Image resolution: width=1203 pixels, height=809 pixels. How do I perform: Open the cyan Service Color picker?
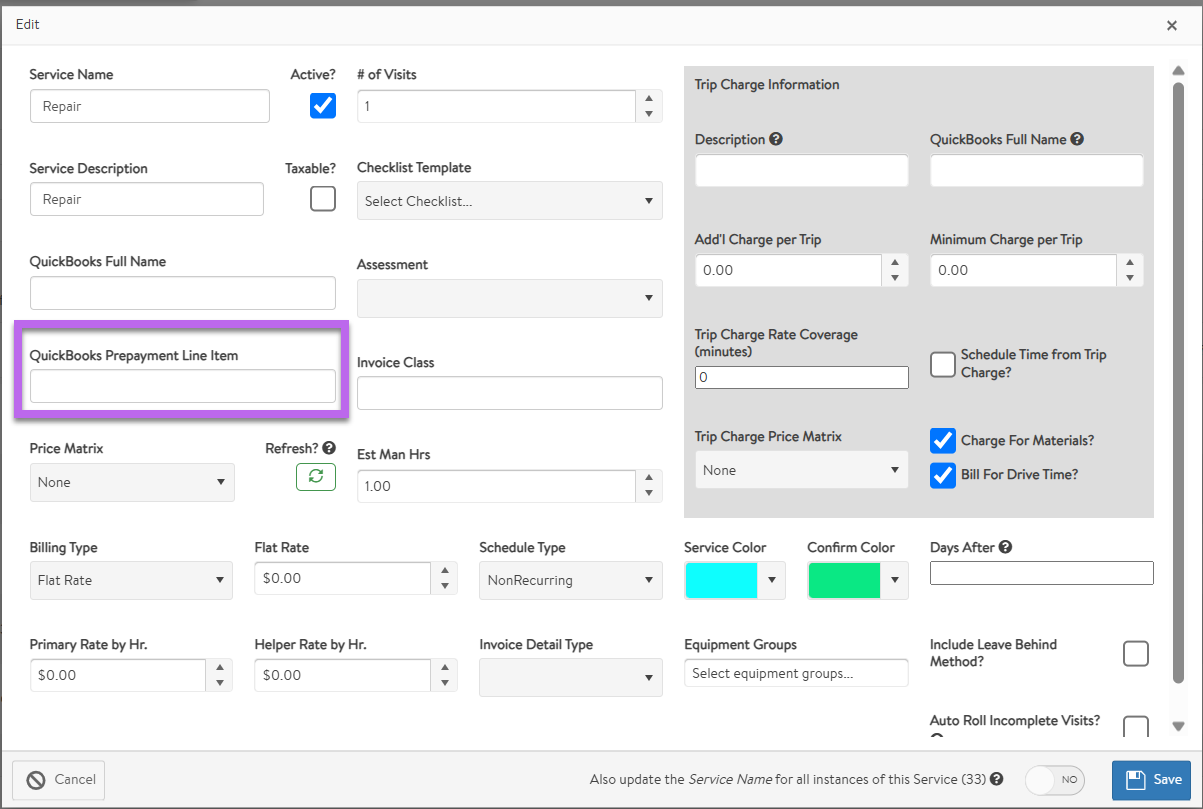(734, 580)
